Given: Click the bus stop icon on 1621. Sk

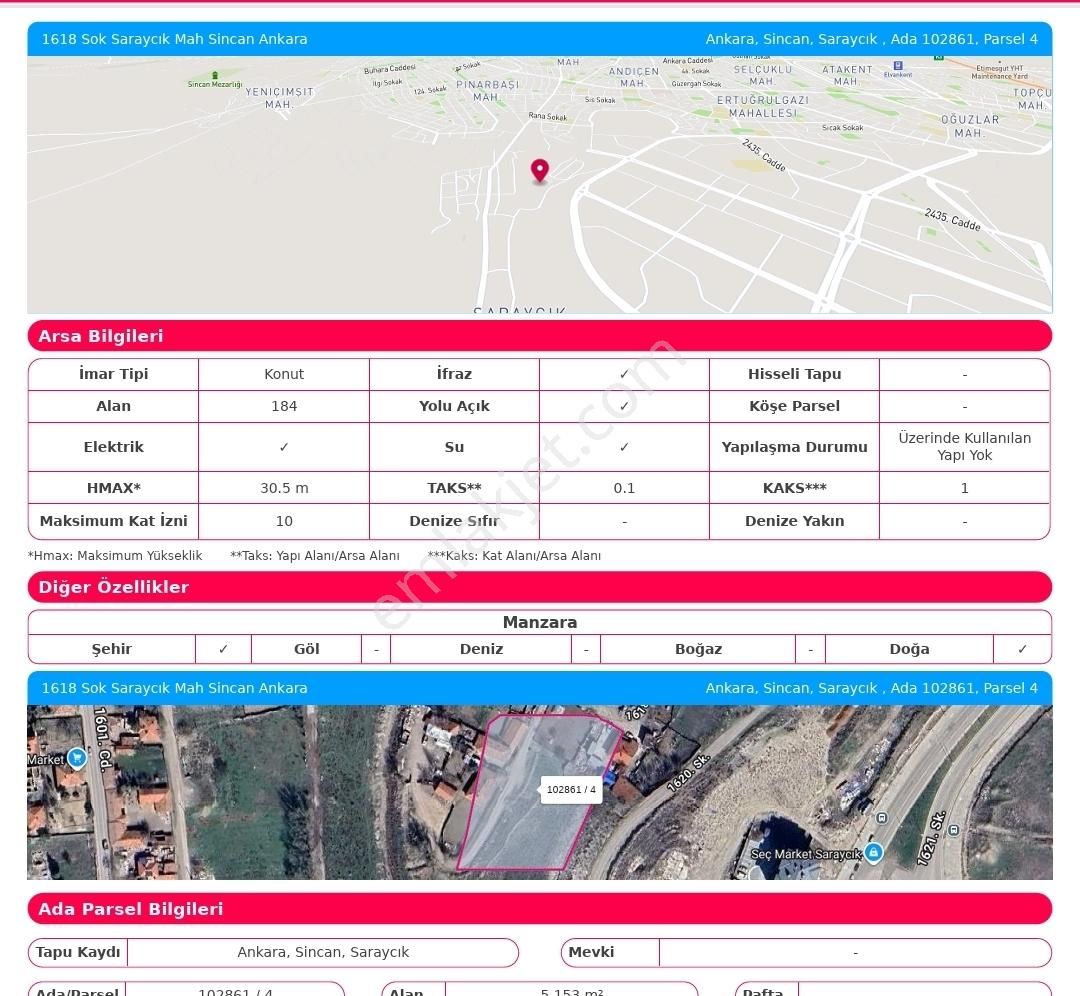Looking at the screenshot, I should (953, 829).
